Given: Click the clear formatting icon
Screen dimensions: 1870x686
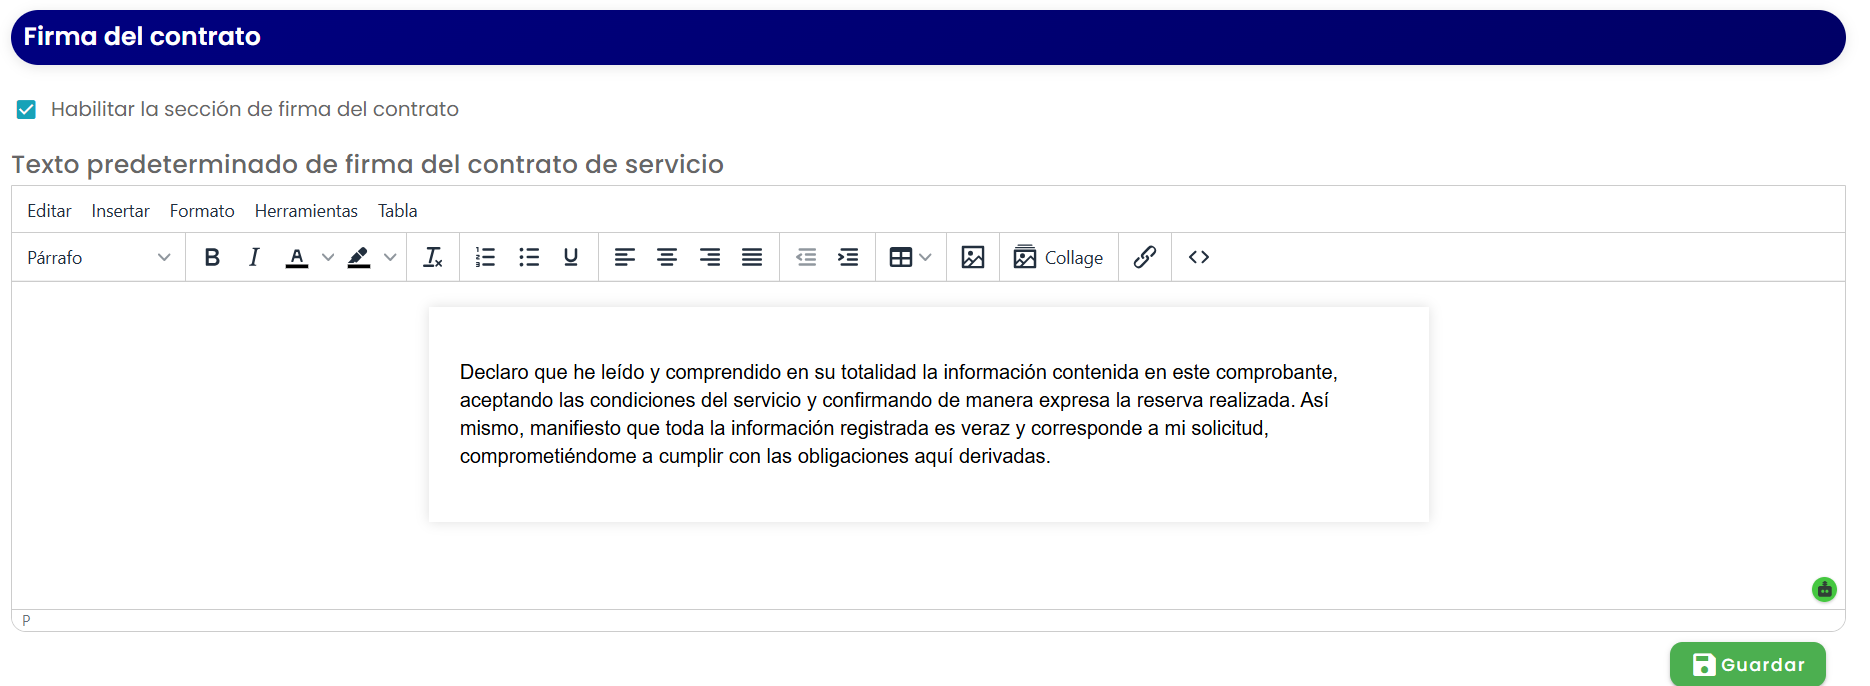Looking at the screenshot, I should 433,257.
